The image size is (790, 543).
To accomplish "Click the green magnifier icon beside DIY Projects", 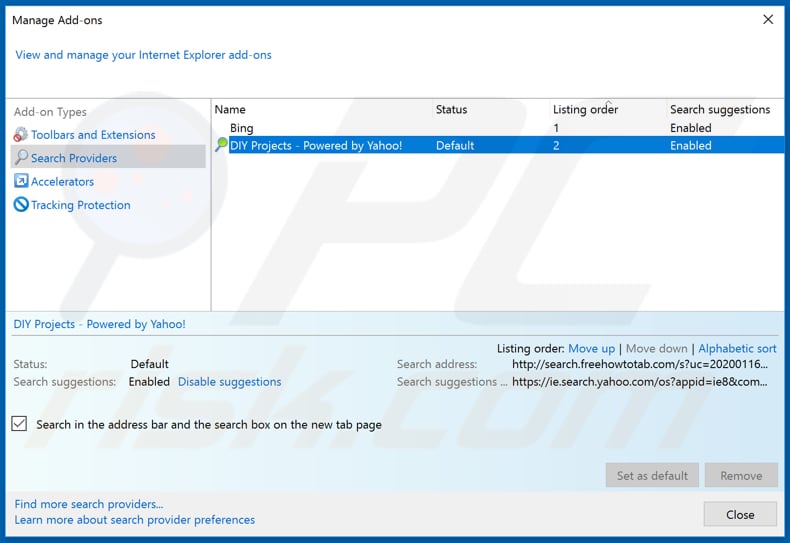I will [x=221, y=145].
